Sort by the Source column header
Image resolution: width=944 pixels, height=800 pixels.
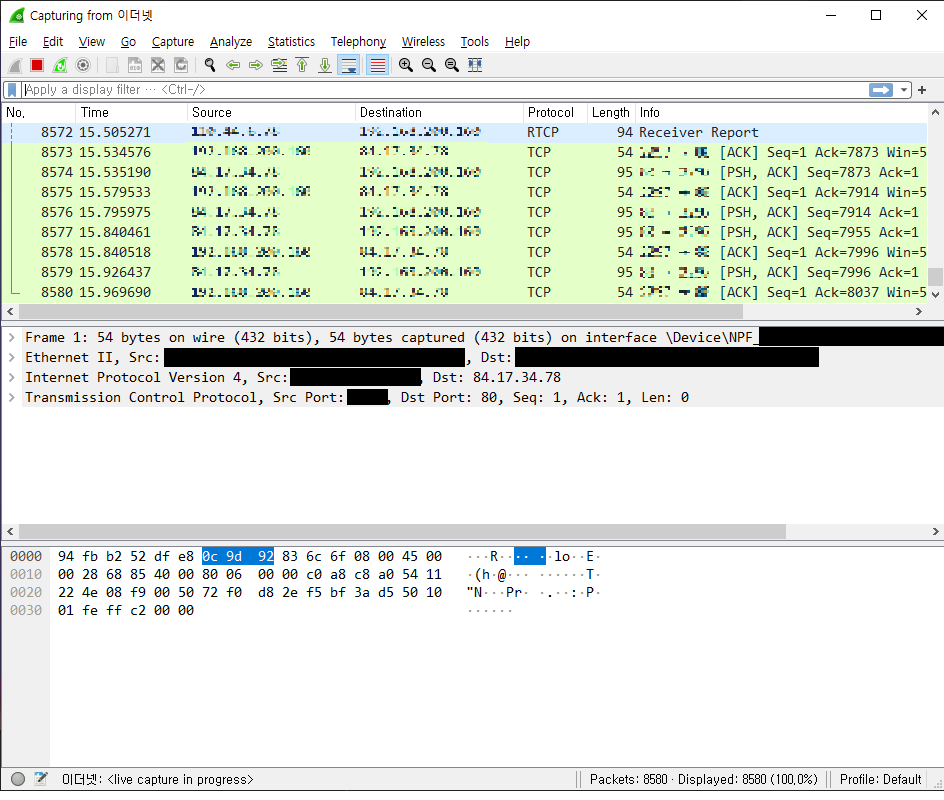(x=272, y=113)
